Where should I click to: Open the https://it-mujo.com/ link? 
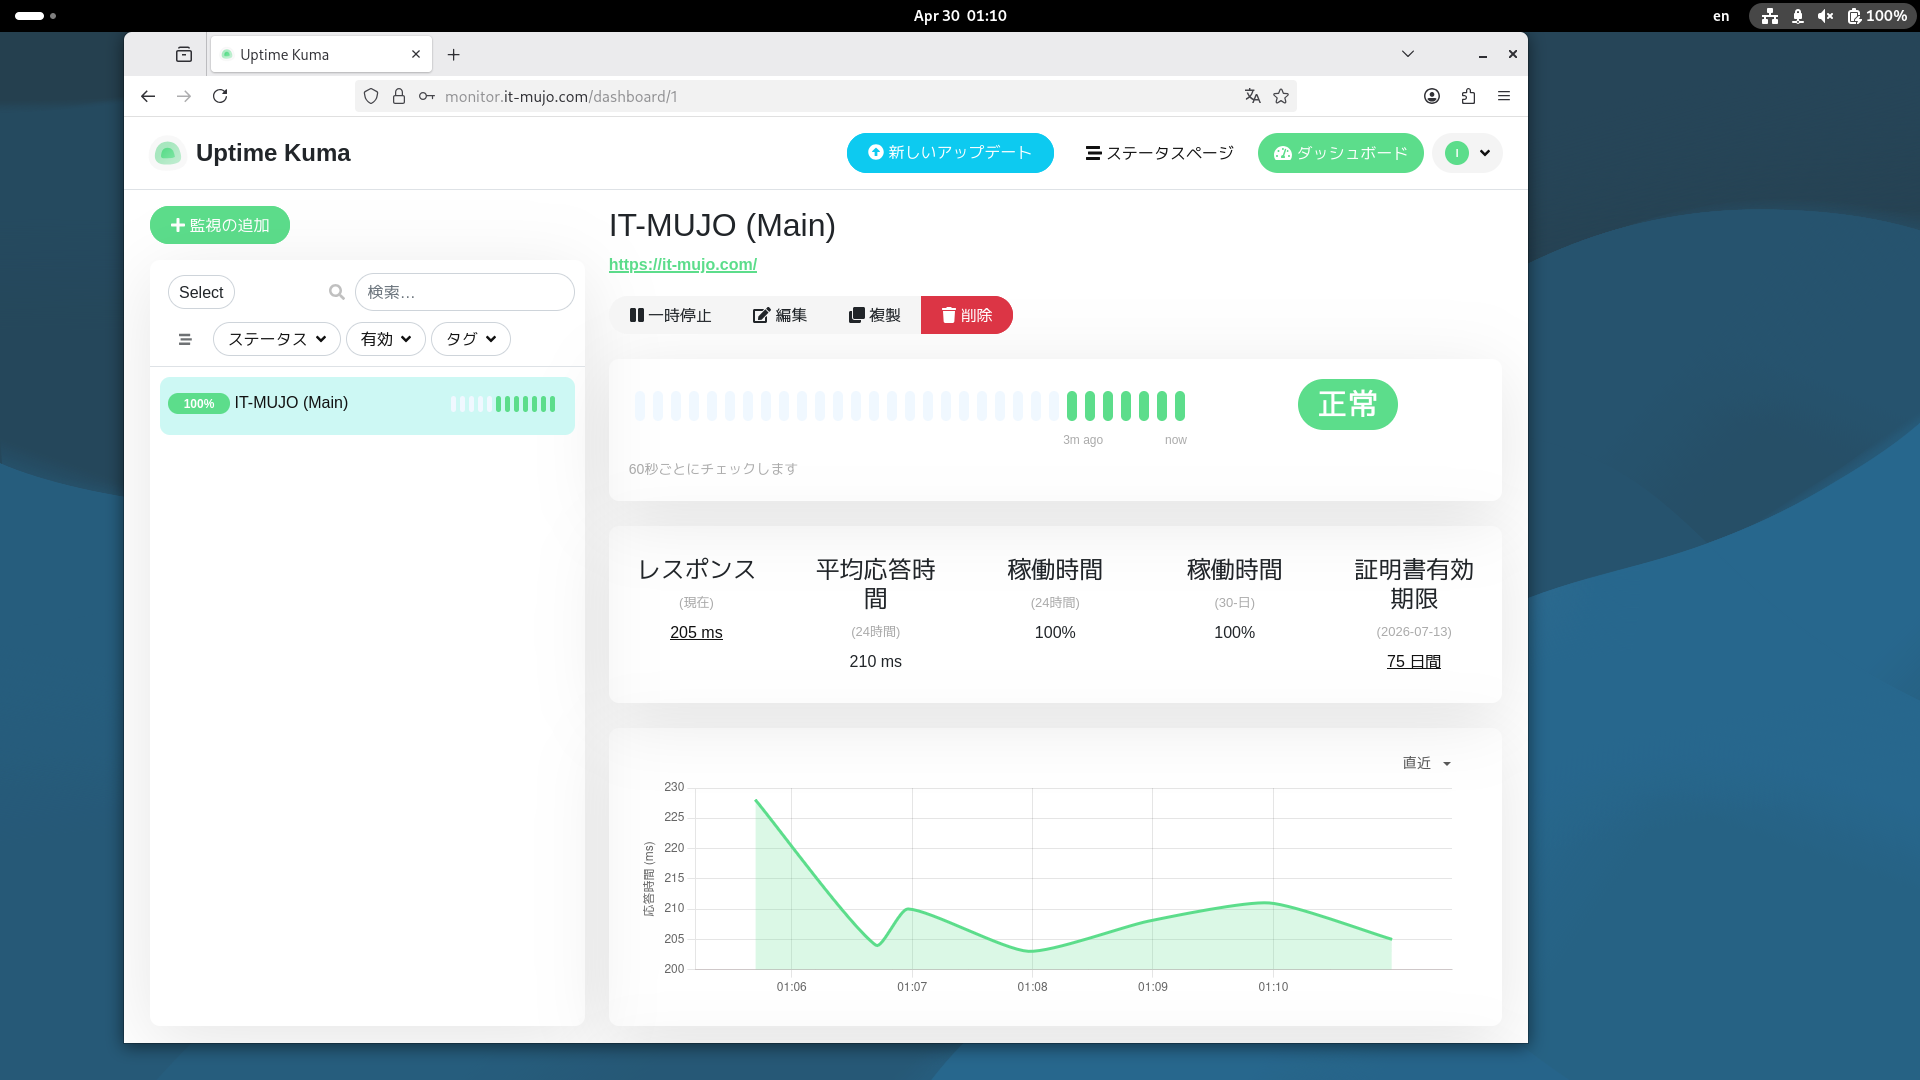point(683,264)
